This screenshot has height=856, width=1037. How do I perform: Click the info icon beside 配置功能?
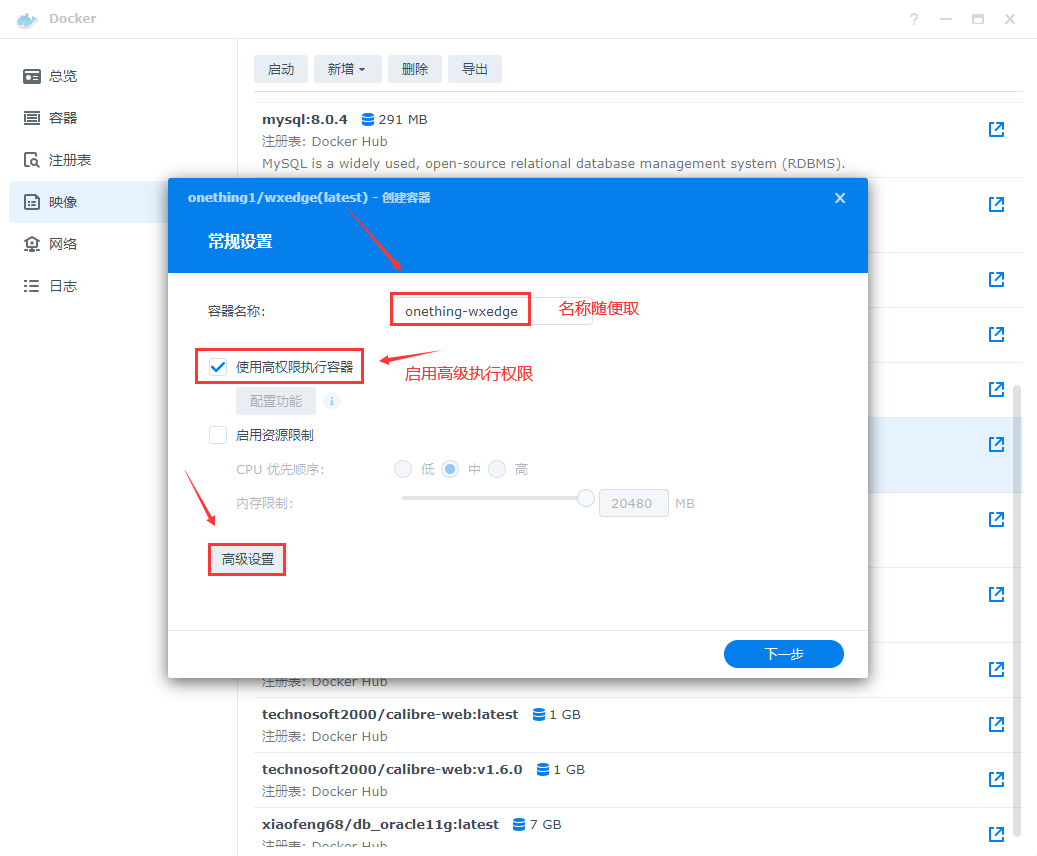332,401
